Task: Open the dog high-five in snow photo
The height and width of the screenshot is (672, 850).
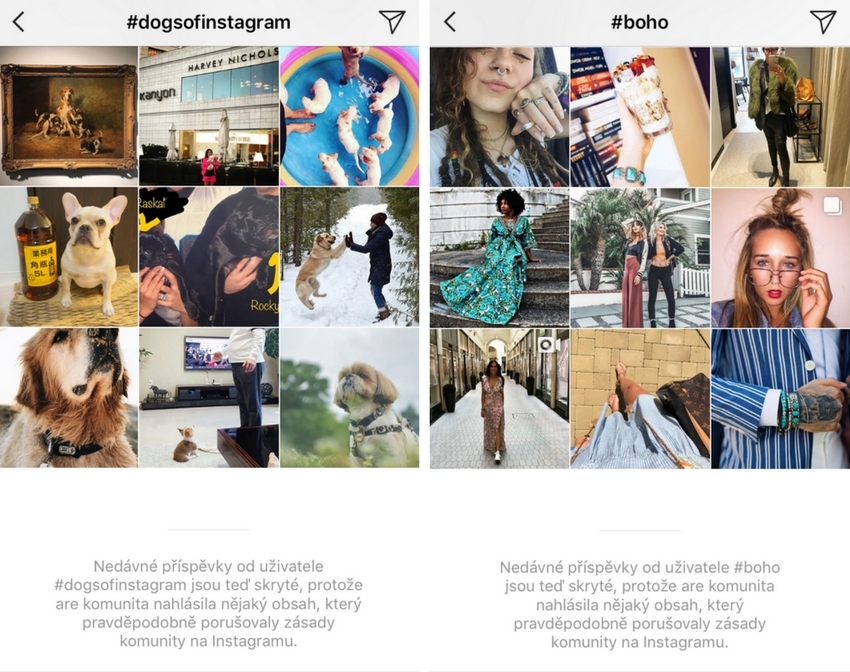Action: click(x=350, y=257)
